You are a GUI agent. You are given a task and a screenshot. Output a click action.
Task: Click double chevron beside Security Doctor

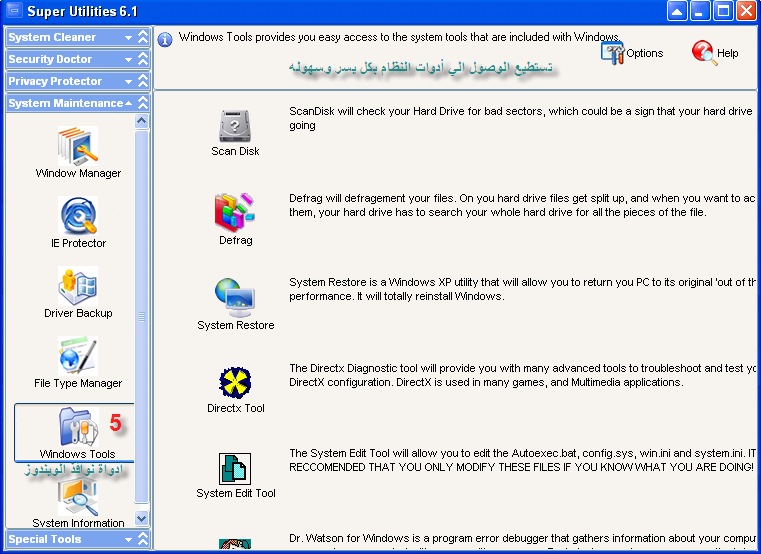143,59
